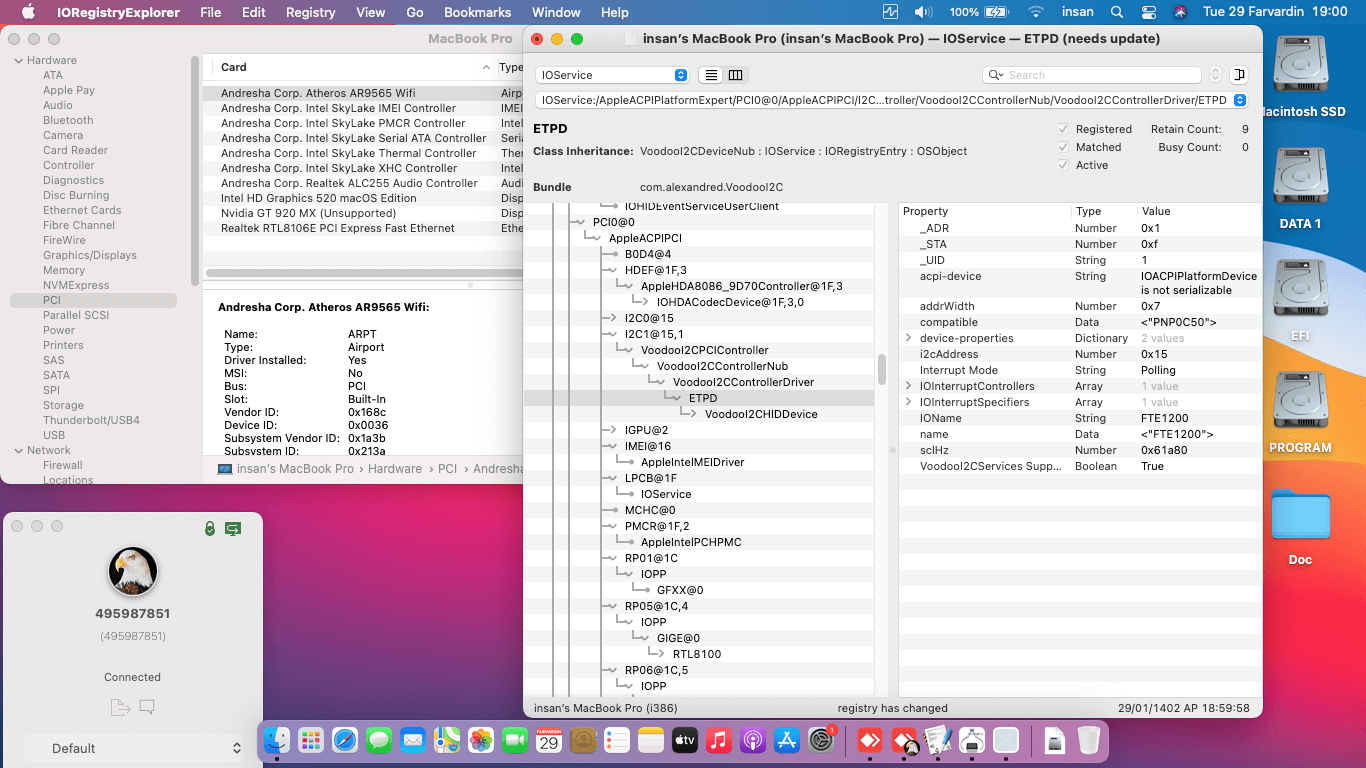Click the Search field stepper arrows
This screenshot has width=1366, height=768.
point(1215,75)
